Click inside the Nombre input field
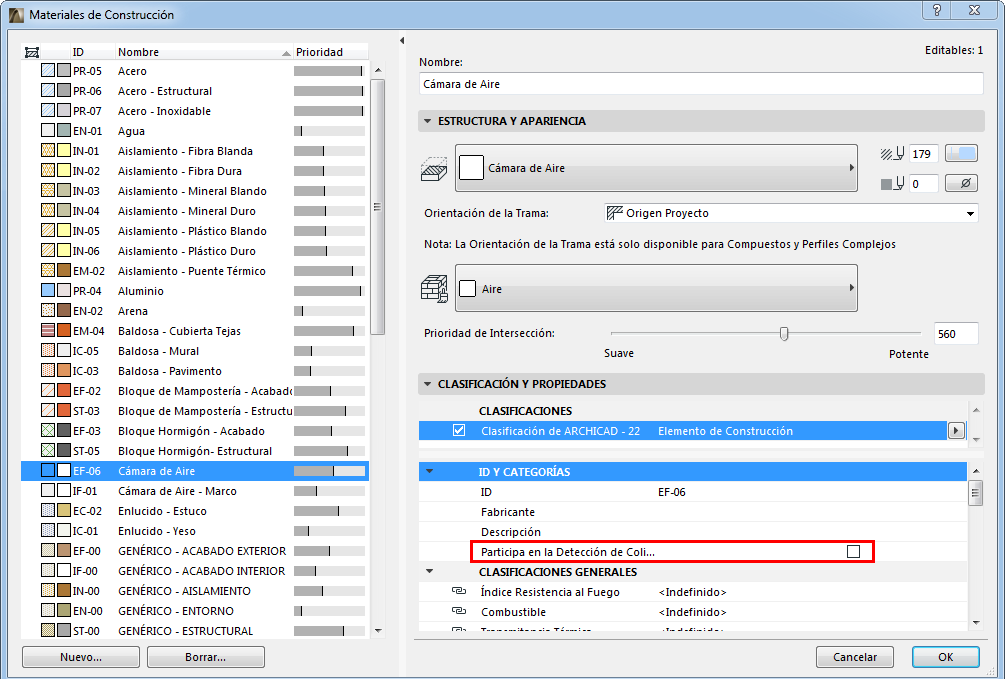This screenshot has width=1005, height=679. (x=700, y=83)
